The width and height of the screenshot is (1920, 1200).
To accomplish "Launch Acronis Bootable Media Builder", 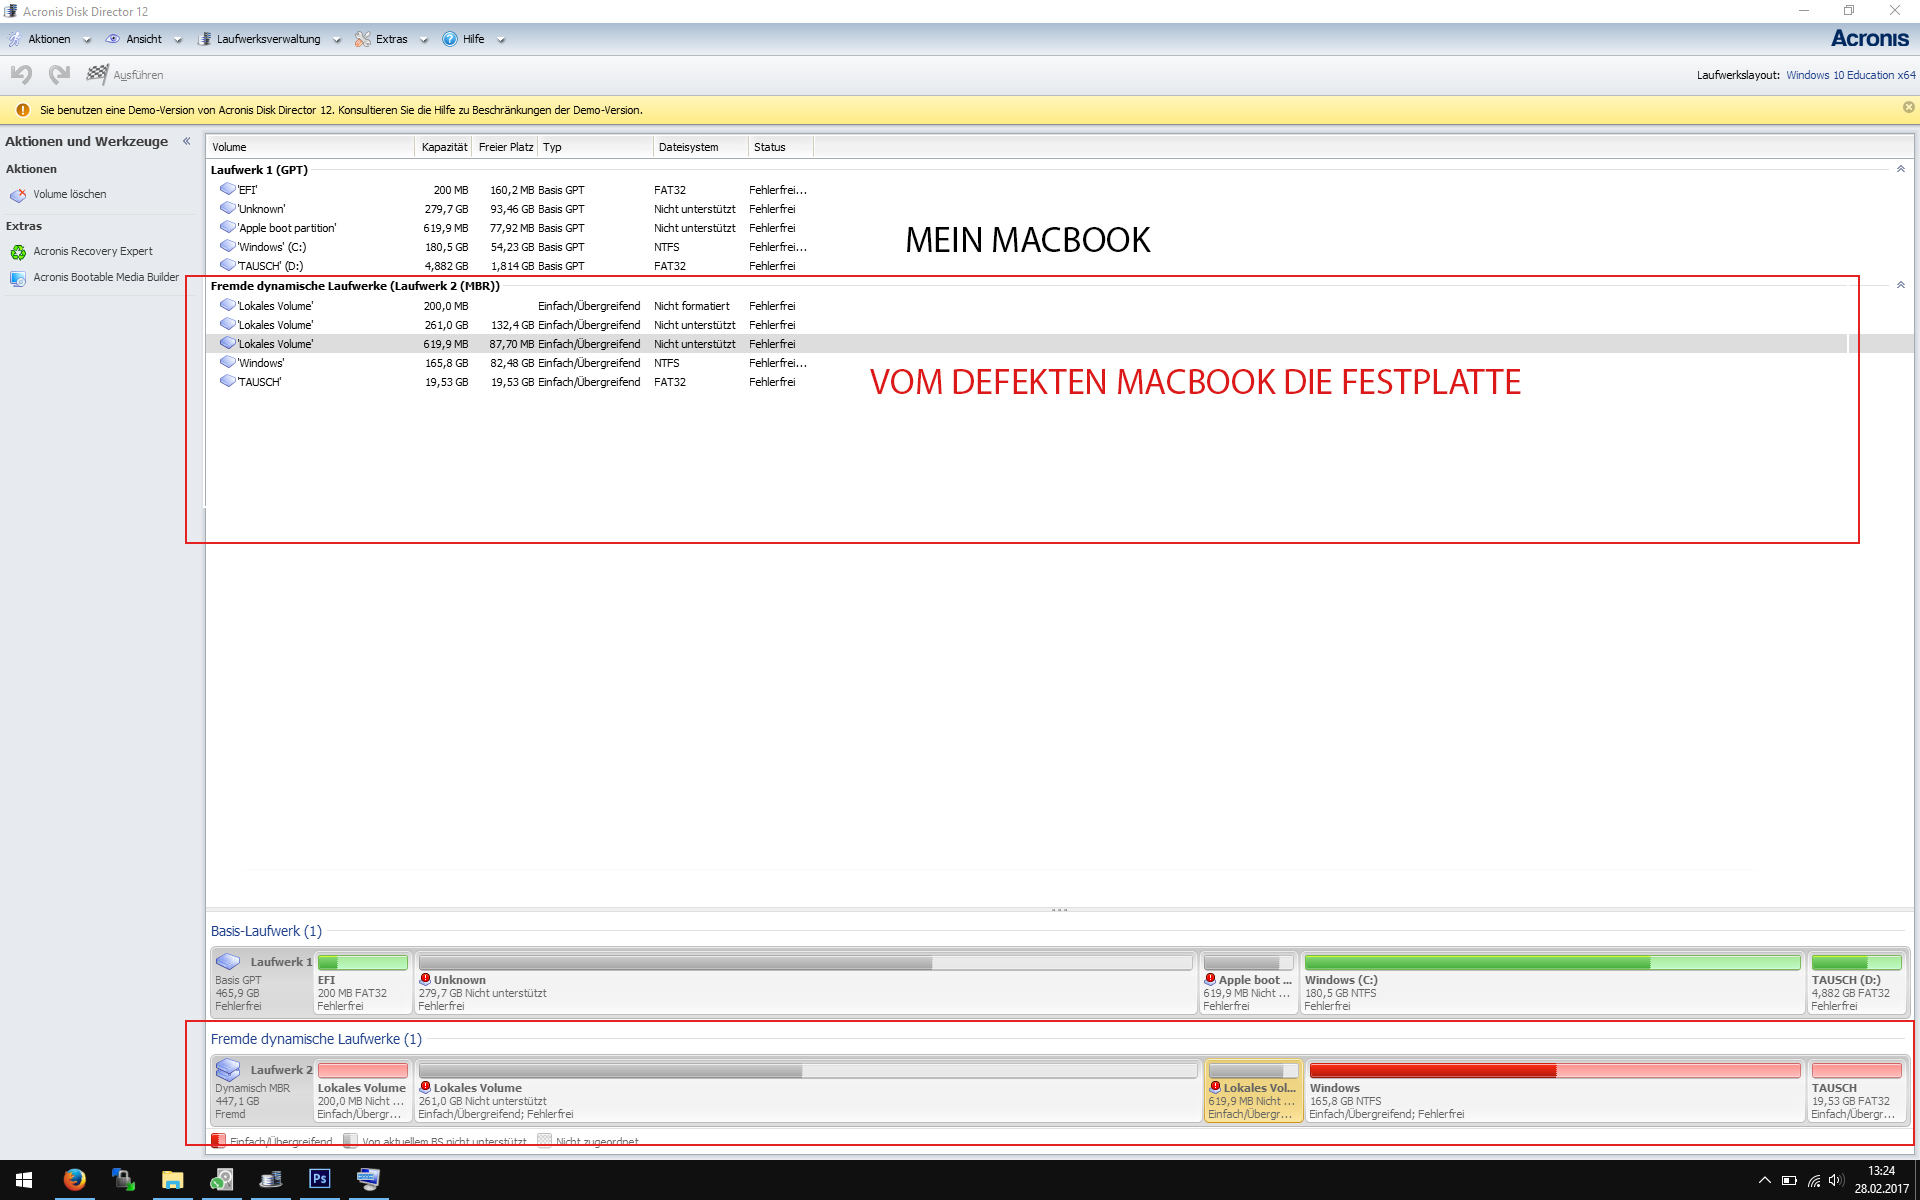I will point(105,277).
